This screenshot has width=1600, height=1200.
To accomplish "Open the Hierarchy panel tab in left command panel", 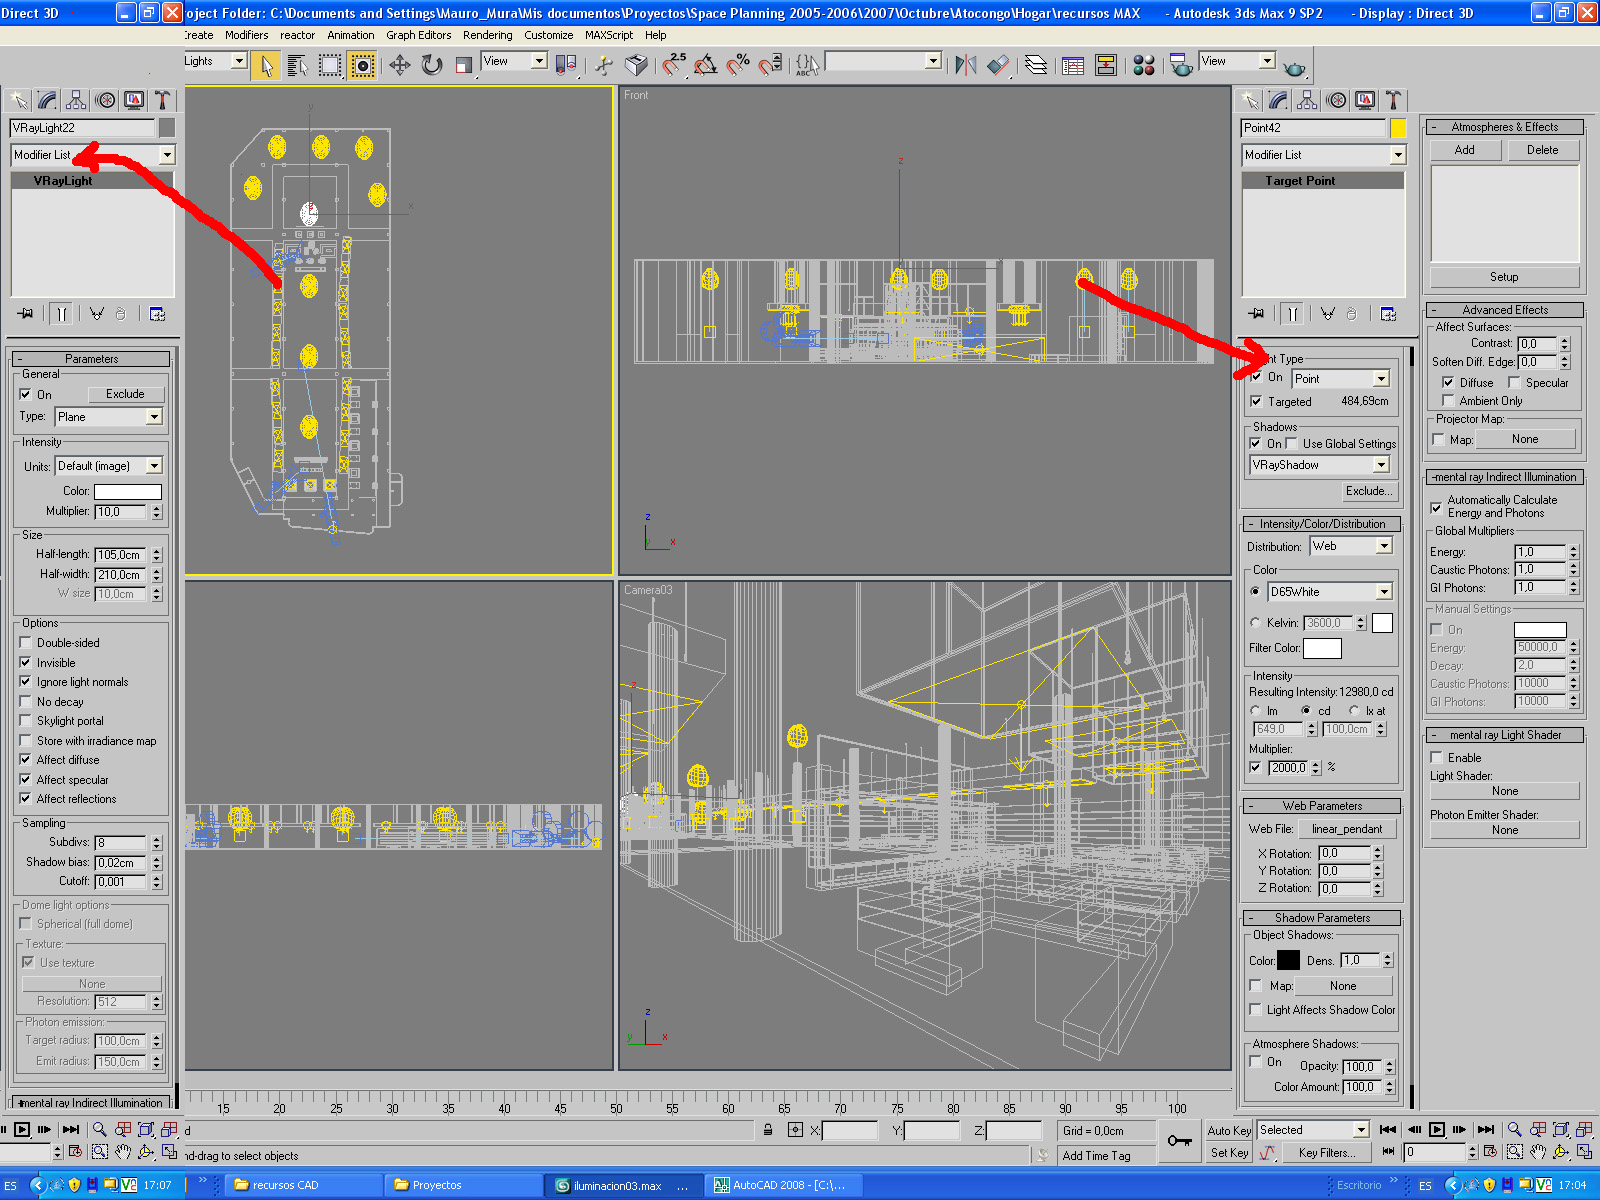I will [76, 100].
